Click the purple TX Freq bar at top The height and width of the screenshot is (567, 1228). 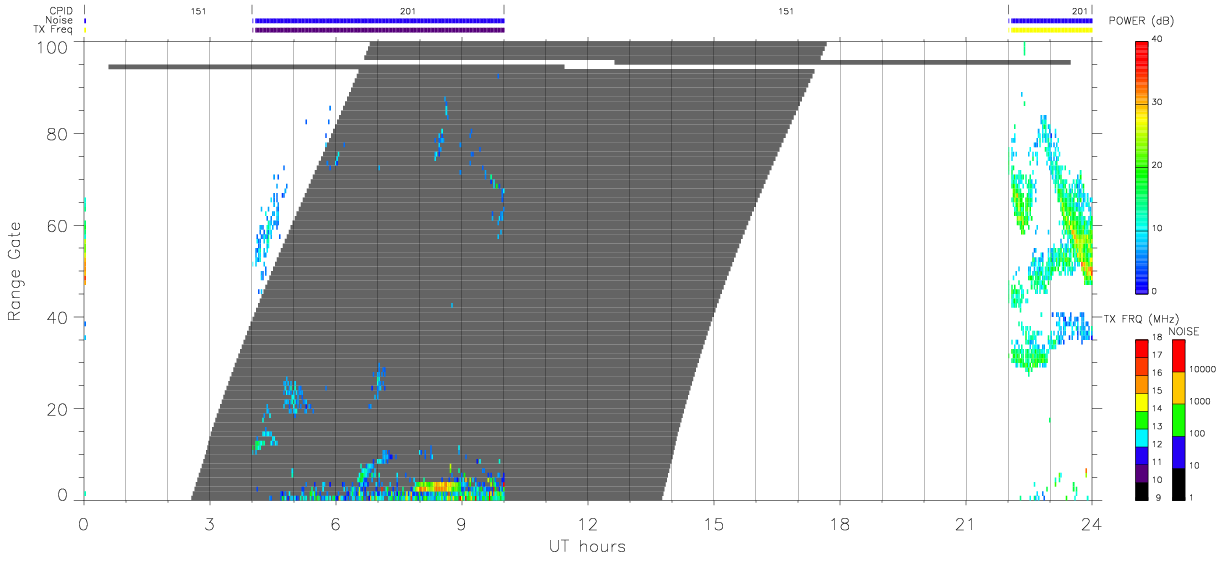[x=380, y=30]
